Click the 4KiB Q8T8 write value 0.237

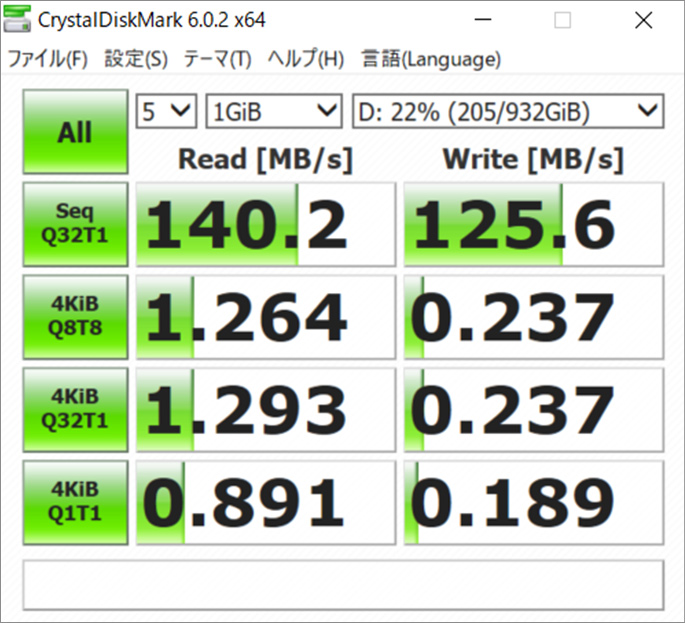pos(534,317)
